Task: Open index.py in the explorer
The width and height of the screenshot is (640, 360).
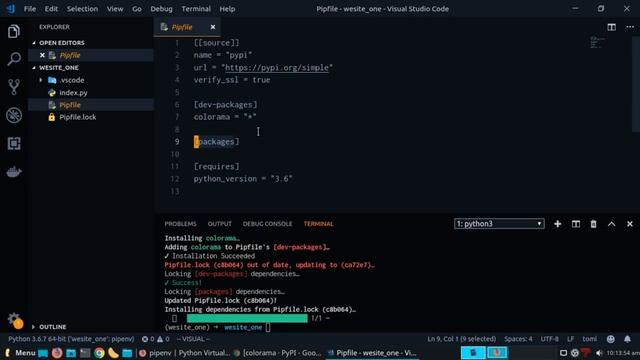Action: point(73,93)
